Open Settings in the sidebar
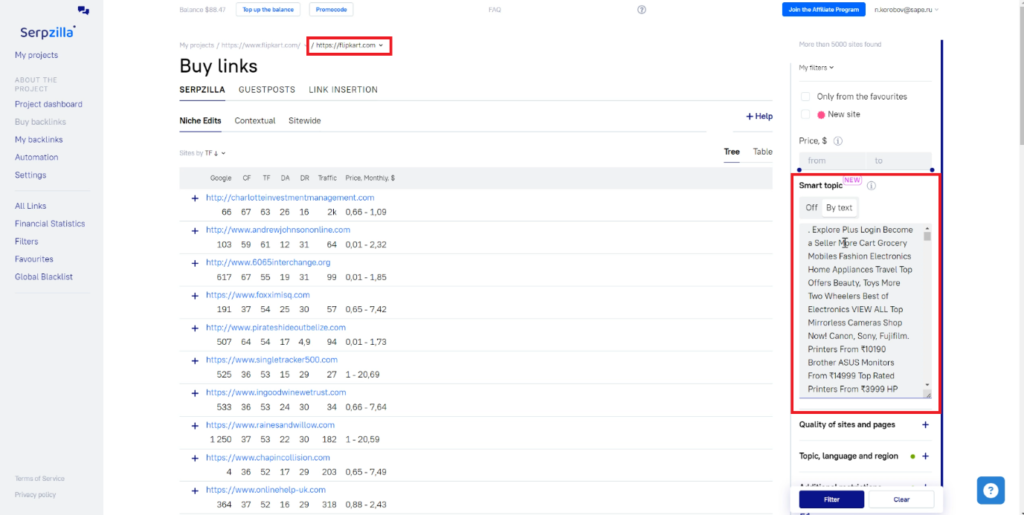Viewport: 1024px width, 515px height. pos(31,176)
